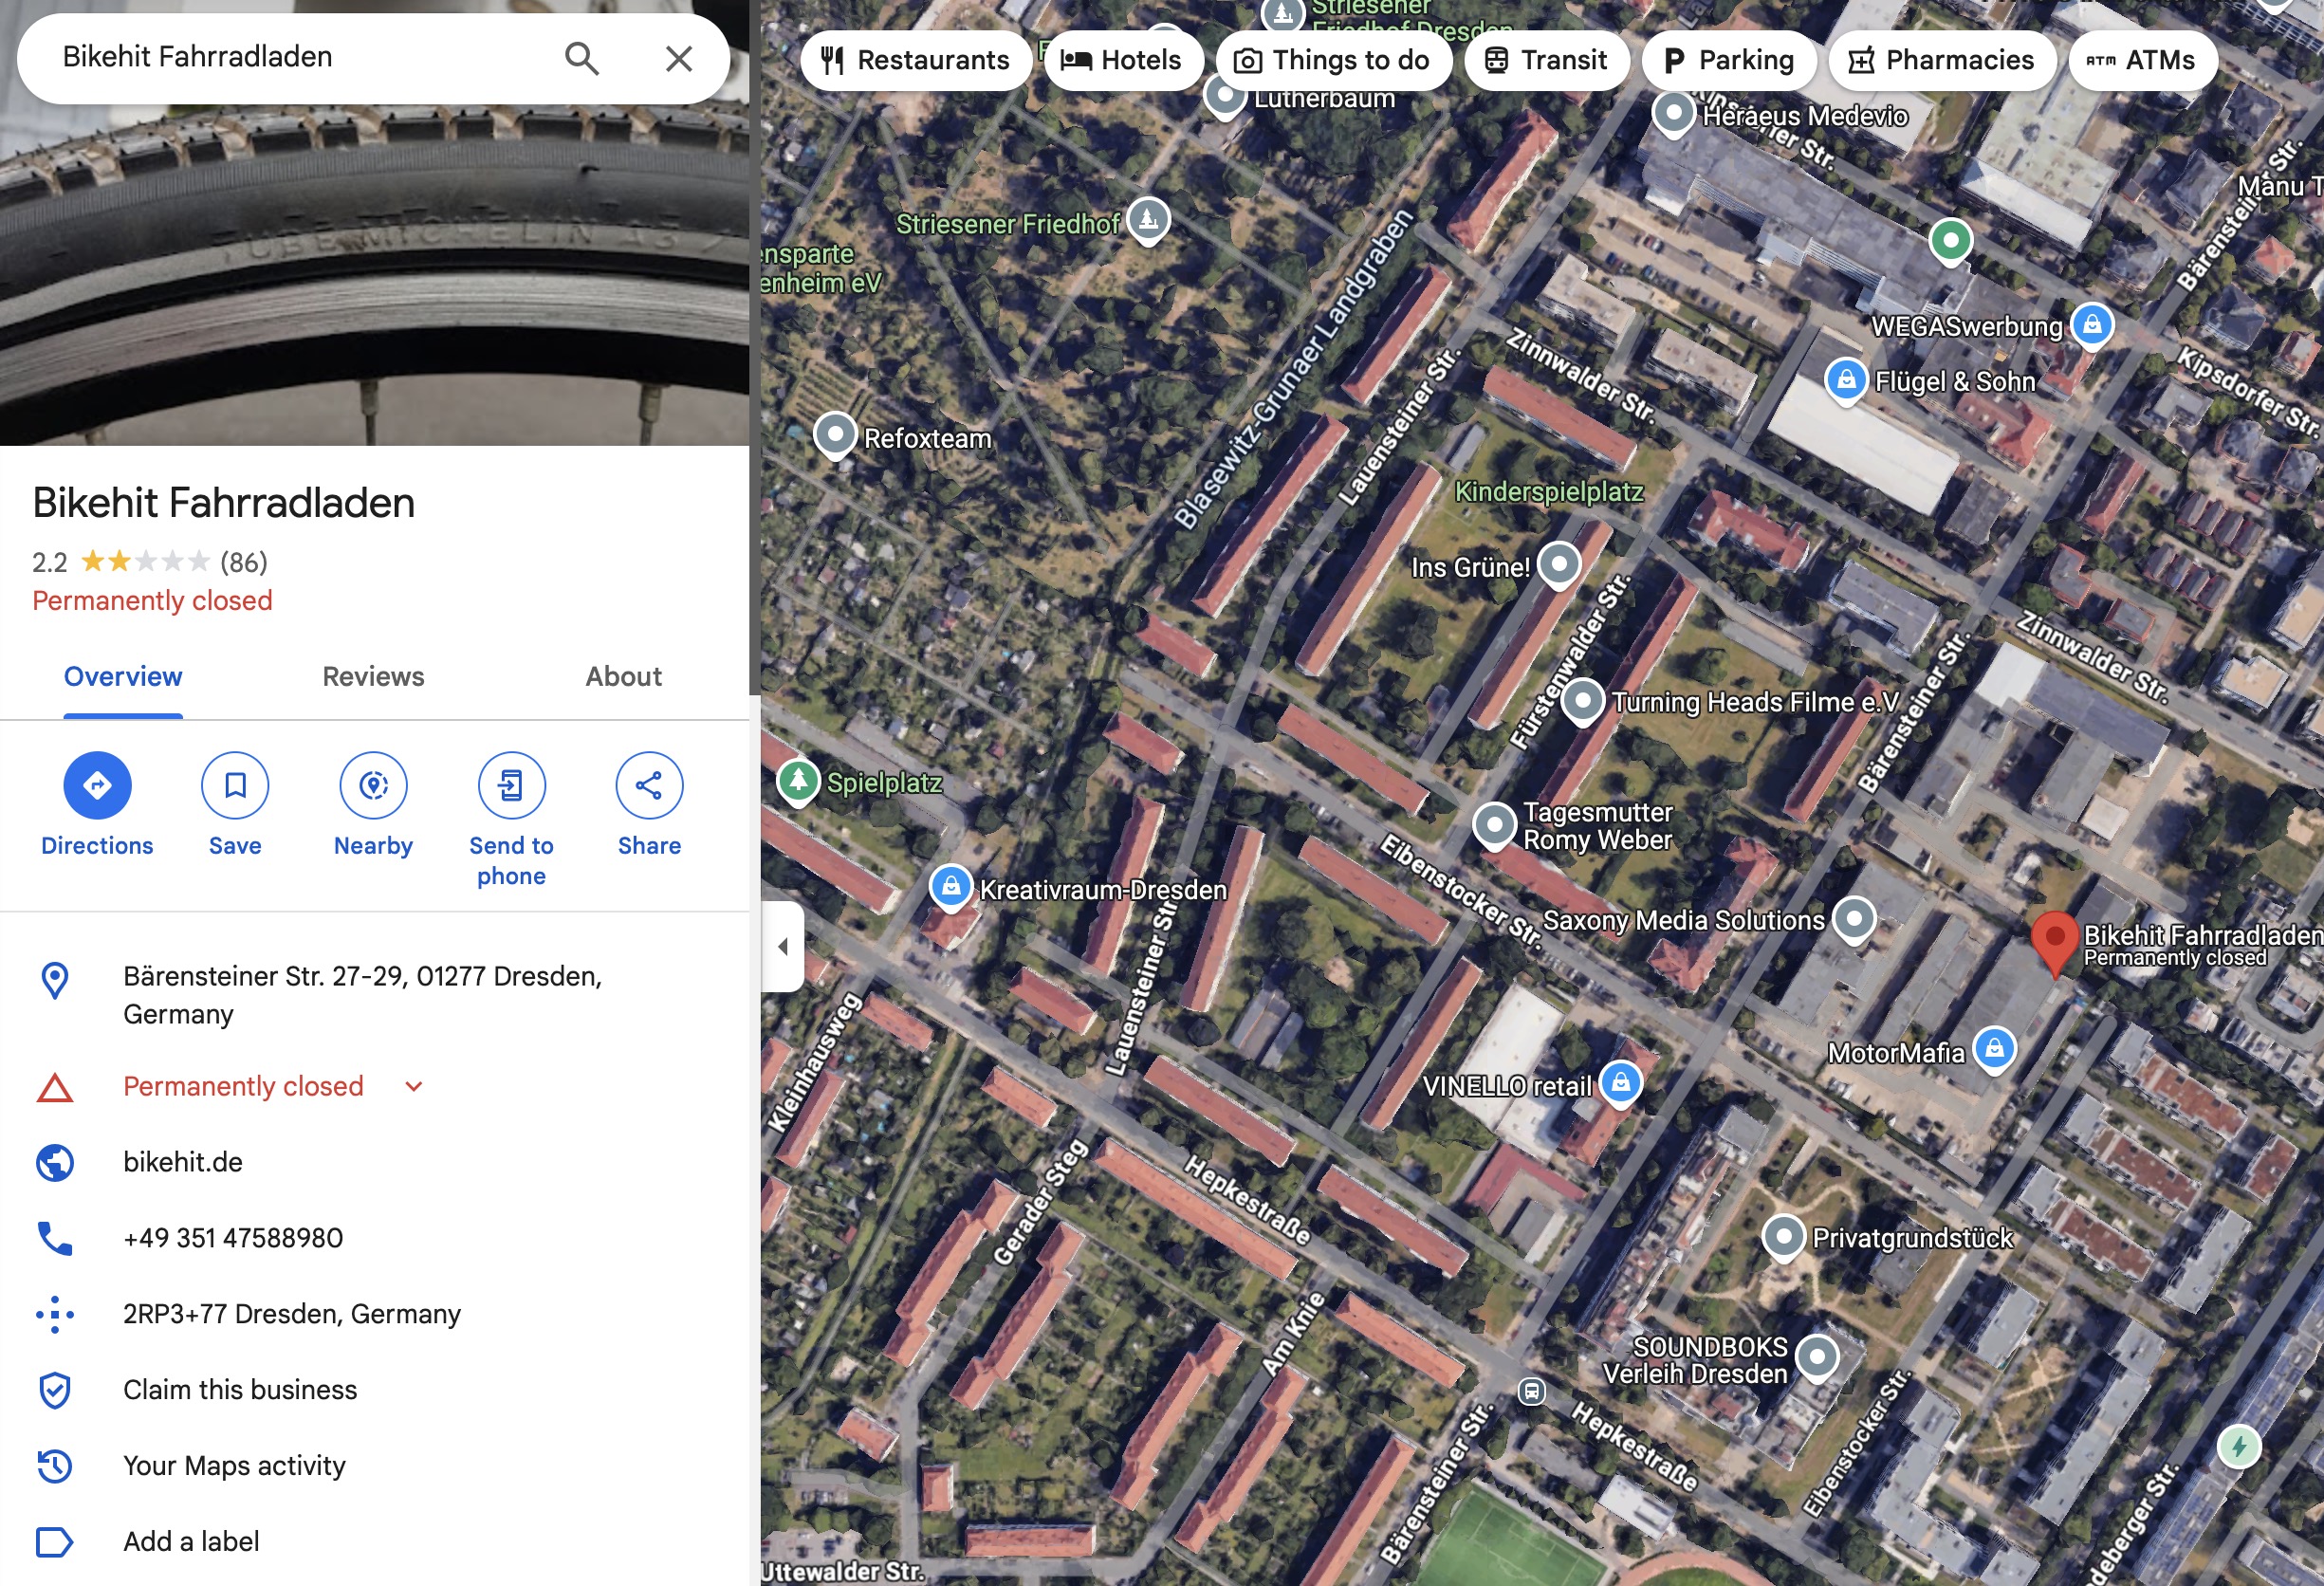Select the Overview tab
This screenshot has height=1586, width=2324.
[x=123, y=677]
